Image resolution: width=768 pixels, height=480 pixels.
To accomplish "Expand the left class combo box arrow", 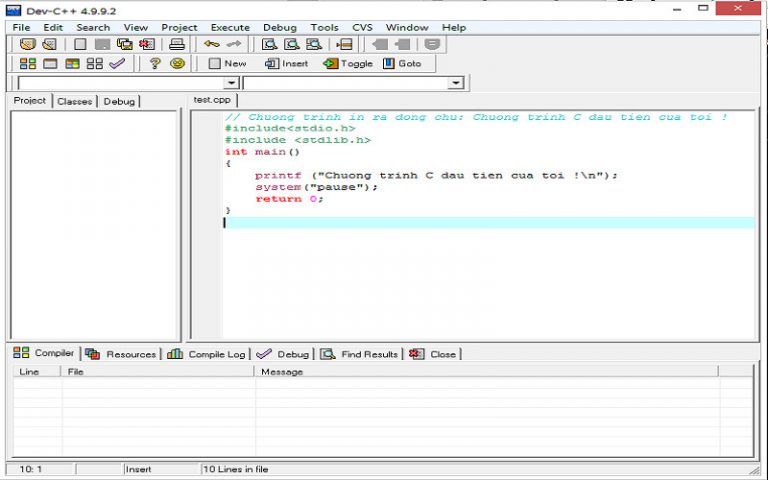I will [232, 83].
